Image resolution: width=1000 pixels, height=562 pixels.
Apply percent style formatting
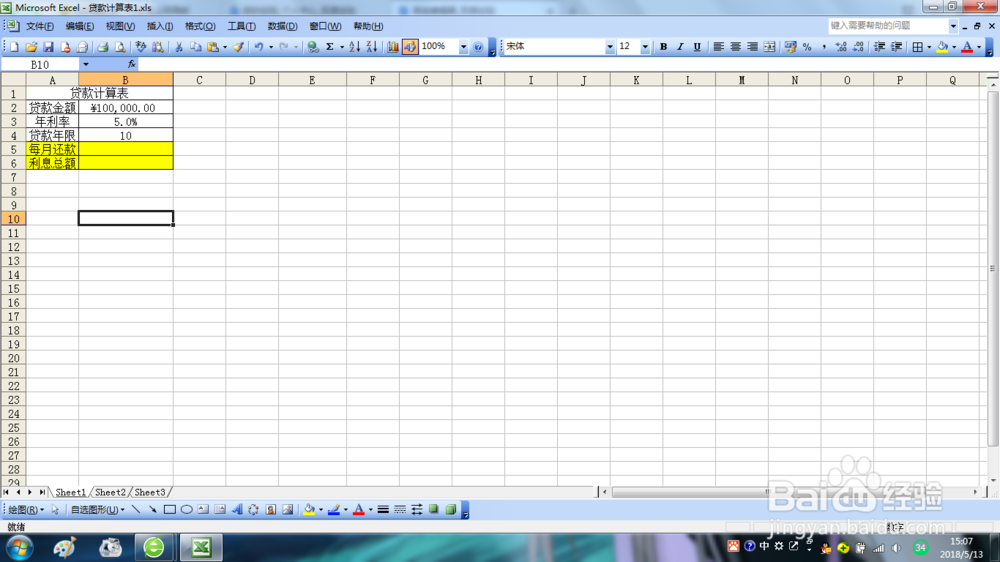pos(807,47)
